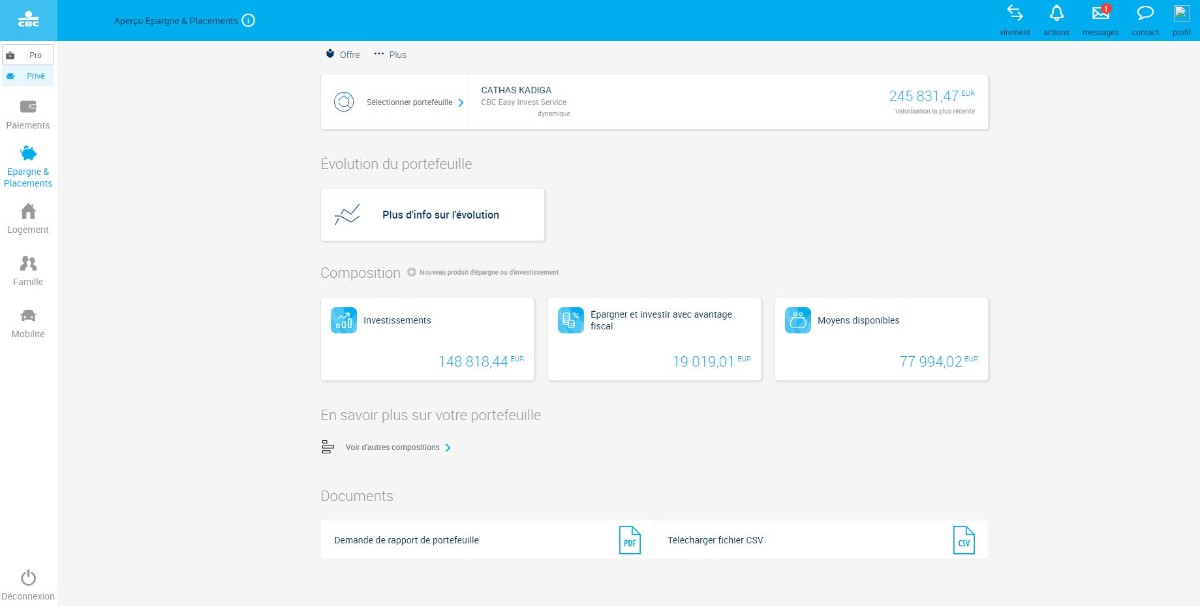Open Paiements in the sidebar
This screenshot has width=1200, height=606.
28,114
